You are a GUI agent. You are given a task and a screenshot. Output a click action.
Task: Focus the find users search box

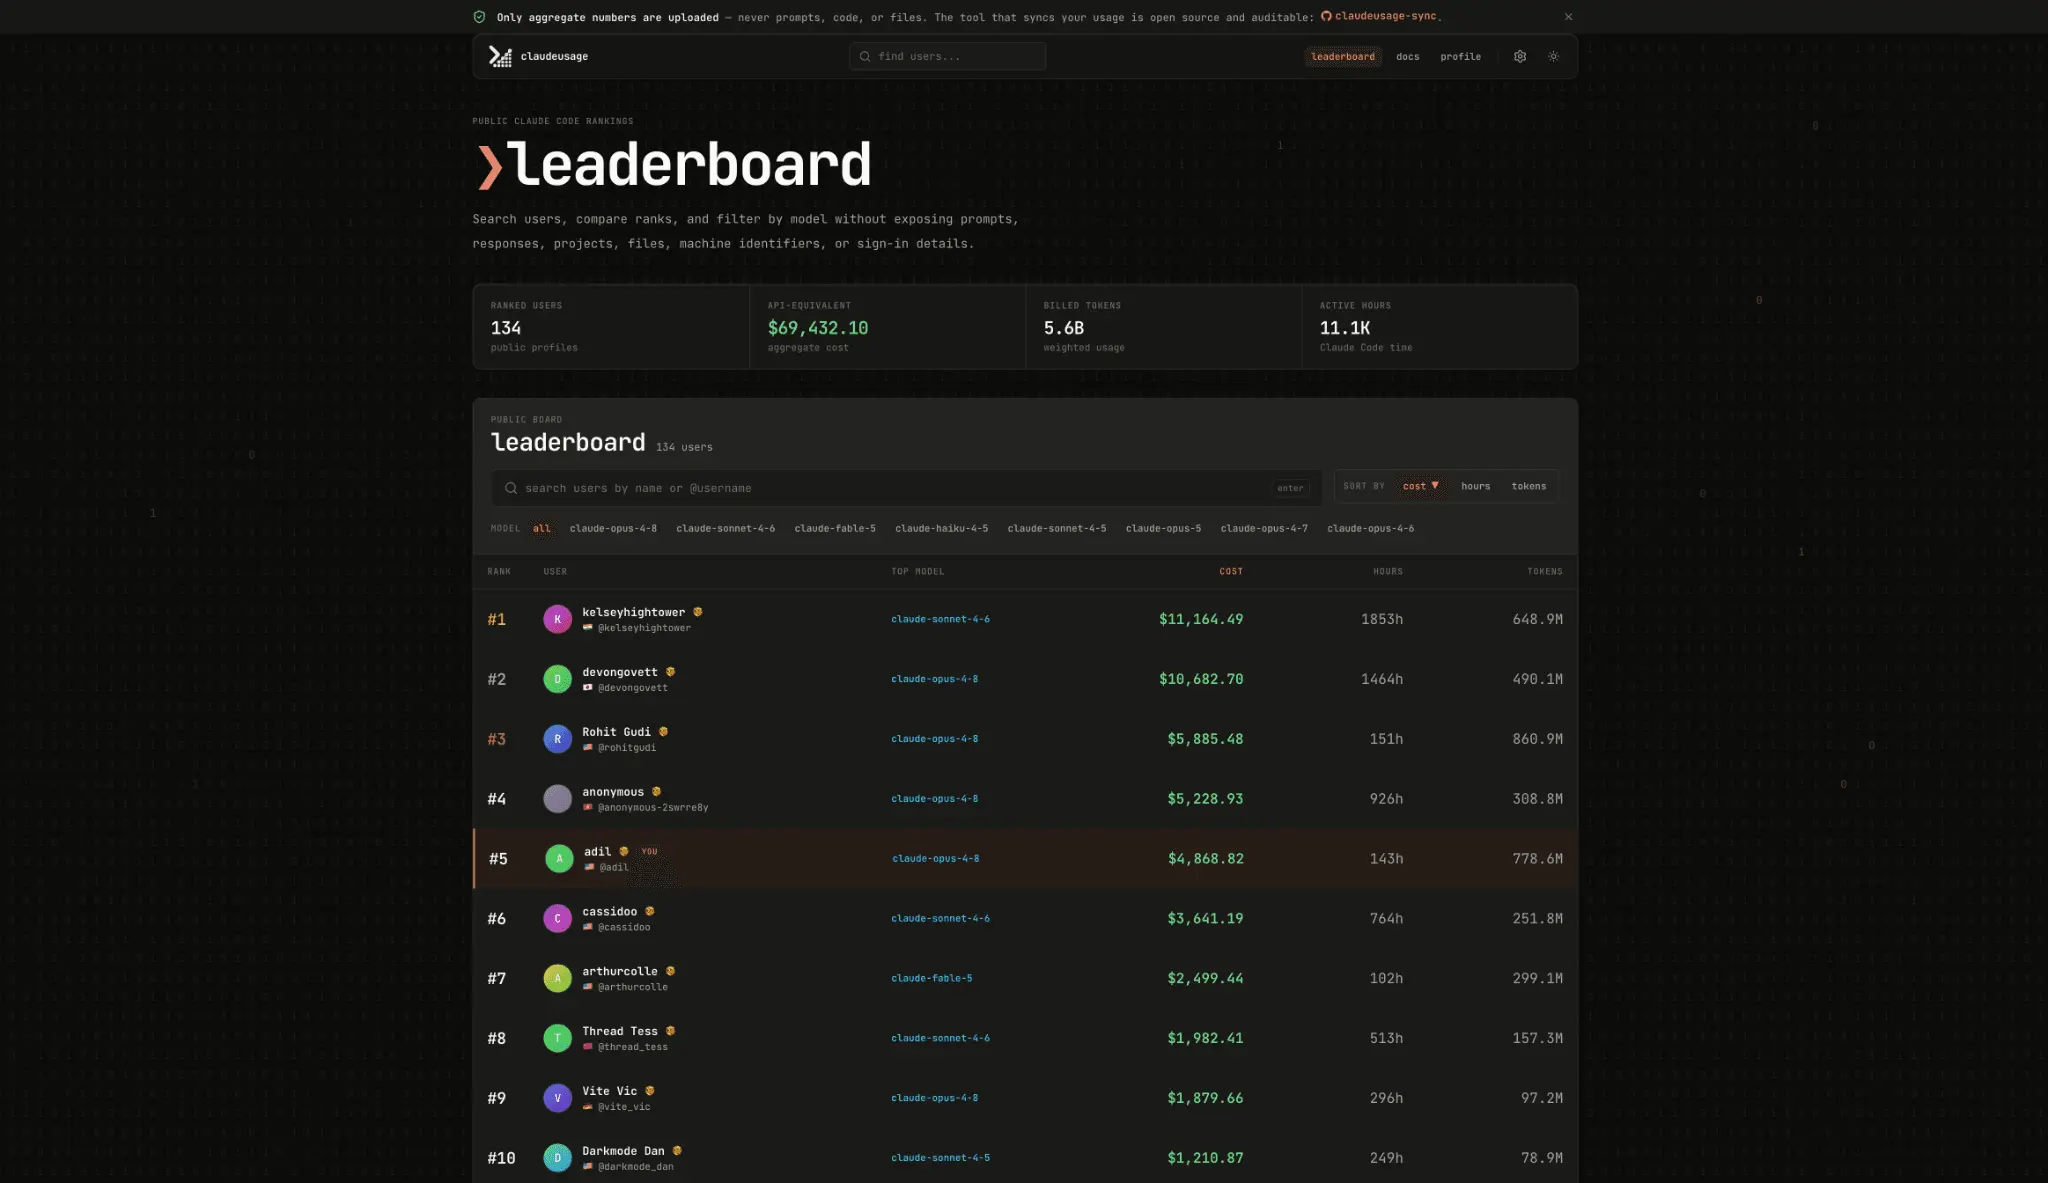click(x=947, y=56)
